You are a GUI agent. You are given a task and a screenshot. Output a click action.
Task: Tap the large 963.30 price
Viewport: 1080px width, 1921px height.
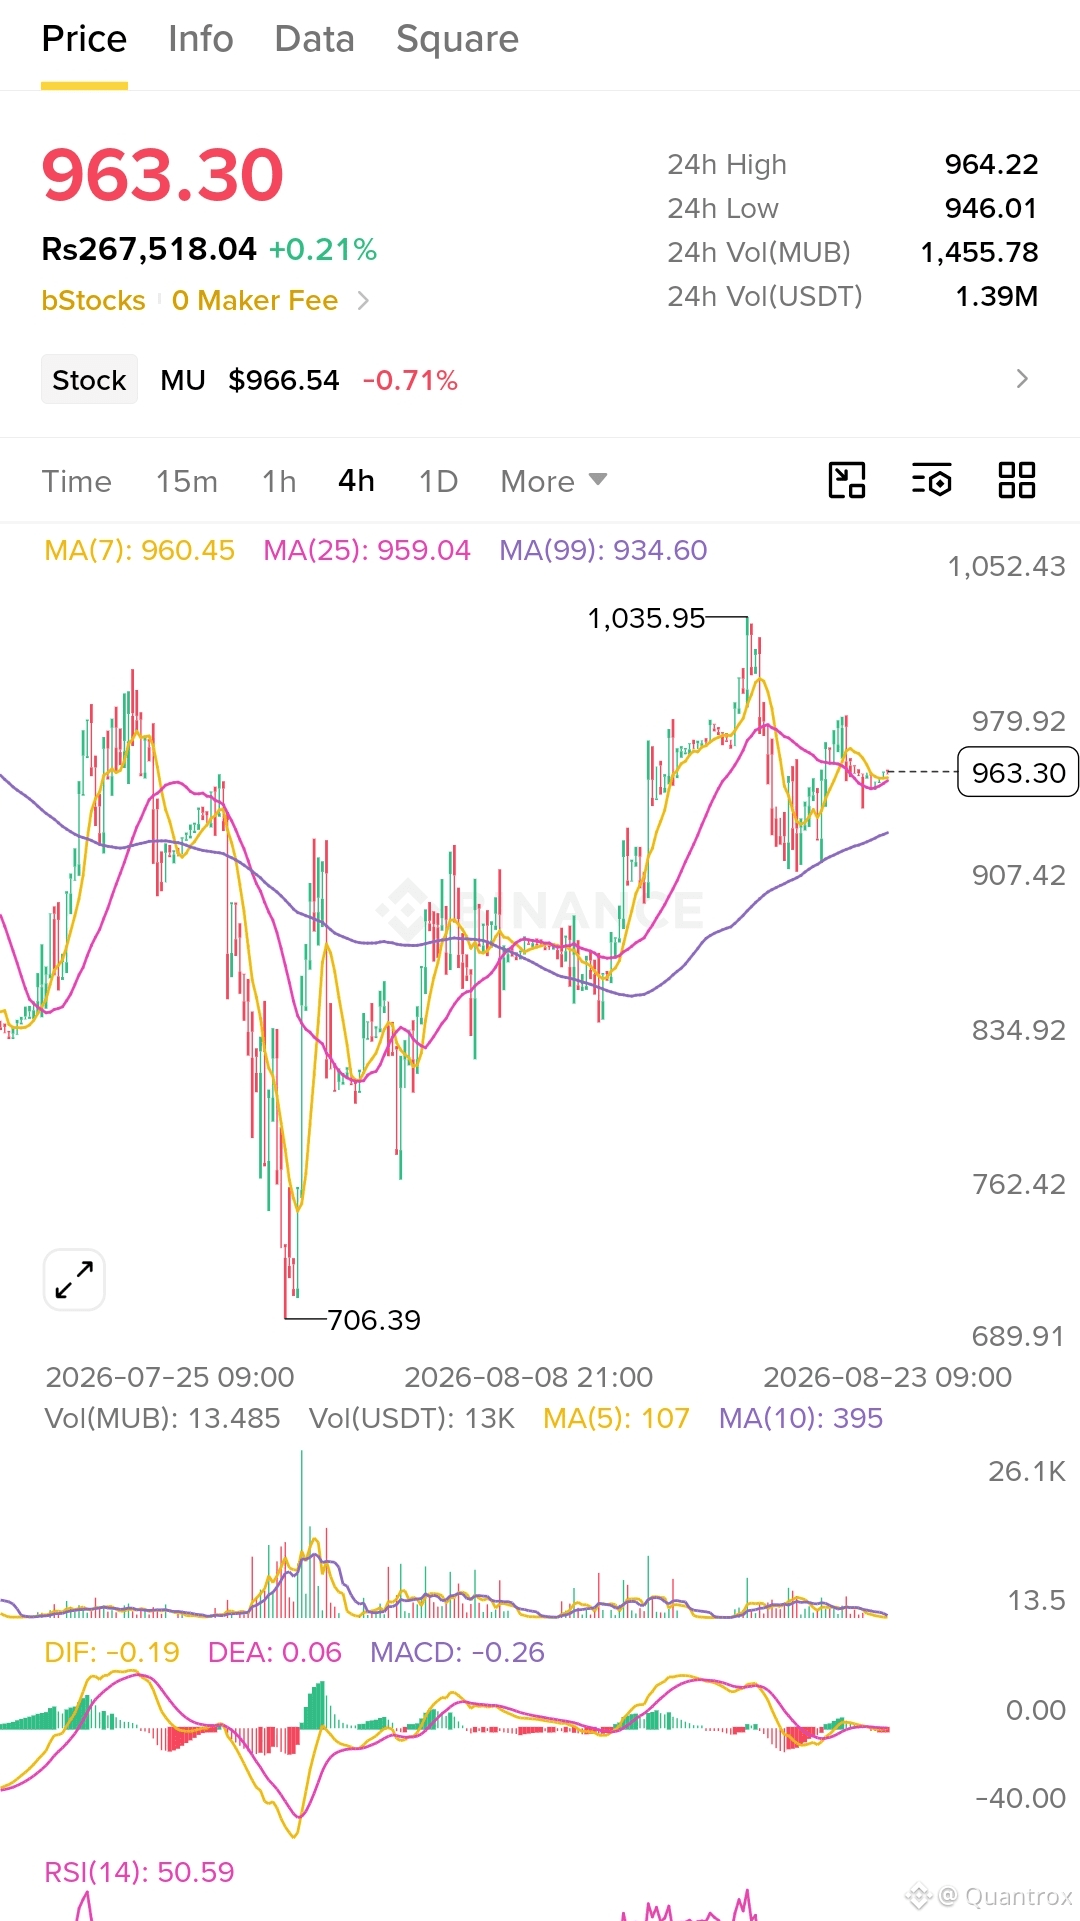click(163, 175)
